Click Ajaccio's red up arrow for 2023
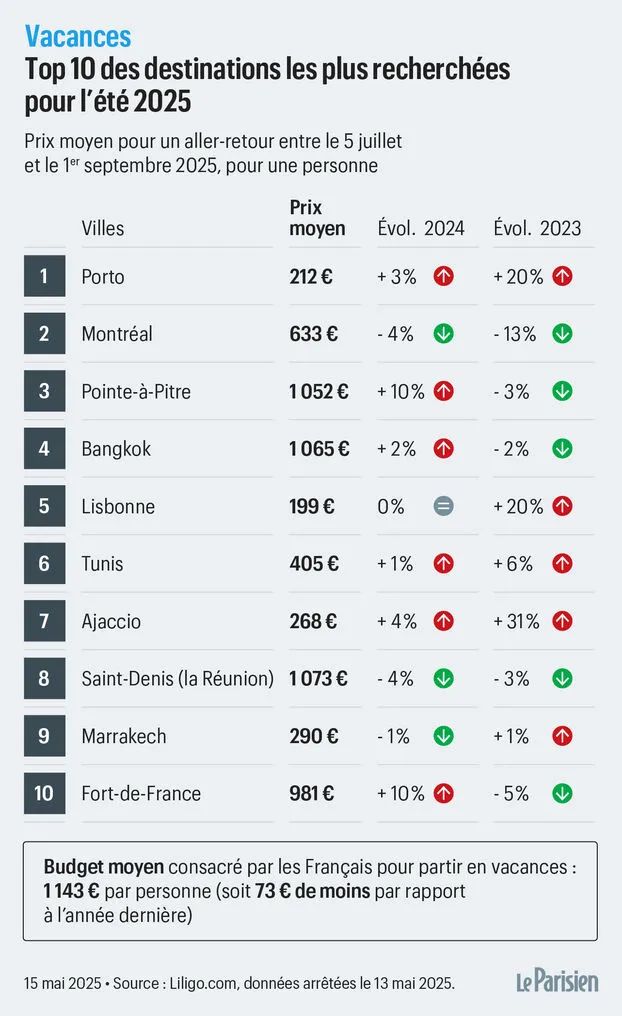Viewport: 622px width, 1016px height. click(x=562, y=621)
